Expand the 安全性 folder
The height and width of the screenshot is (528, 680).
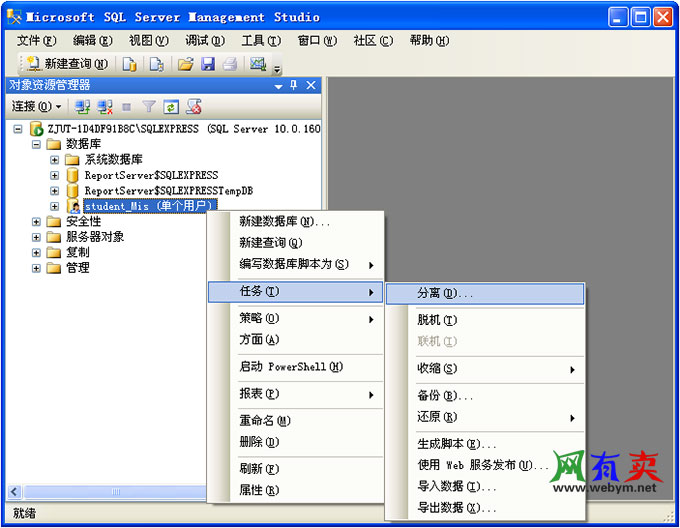pyautogui.click(x=36, y=222)
